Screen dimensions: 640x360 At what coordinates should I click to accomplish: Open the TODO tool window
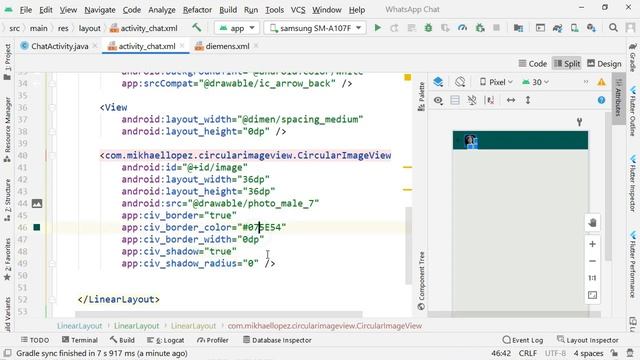pyautogui.click(x=35, y=340)
